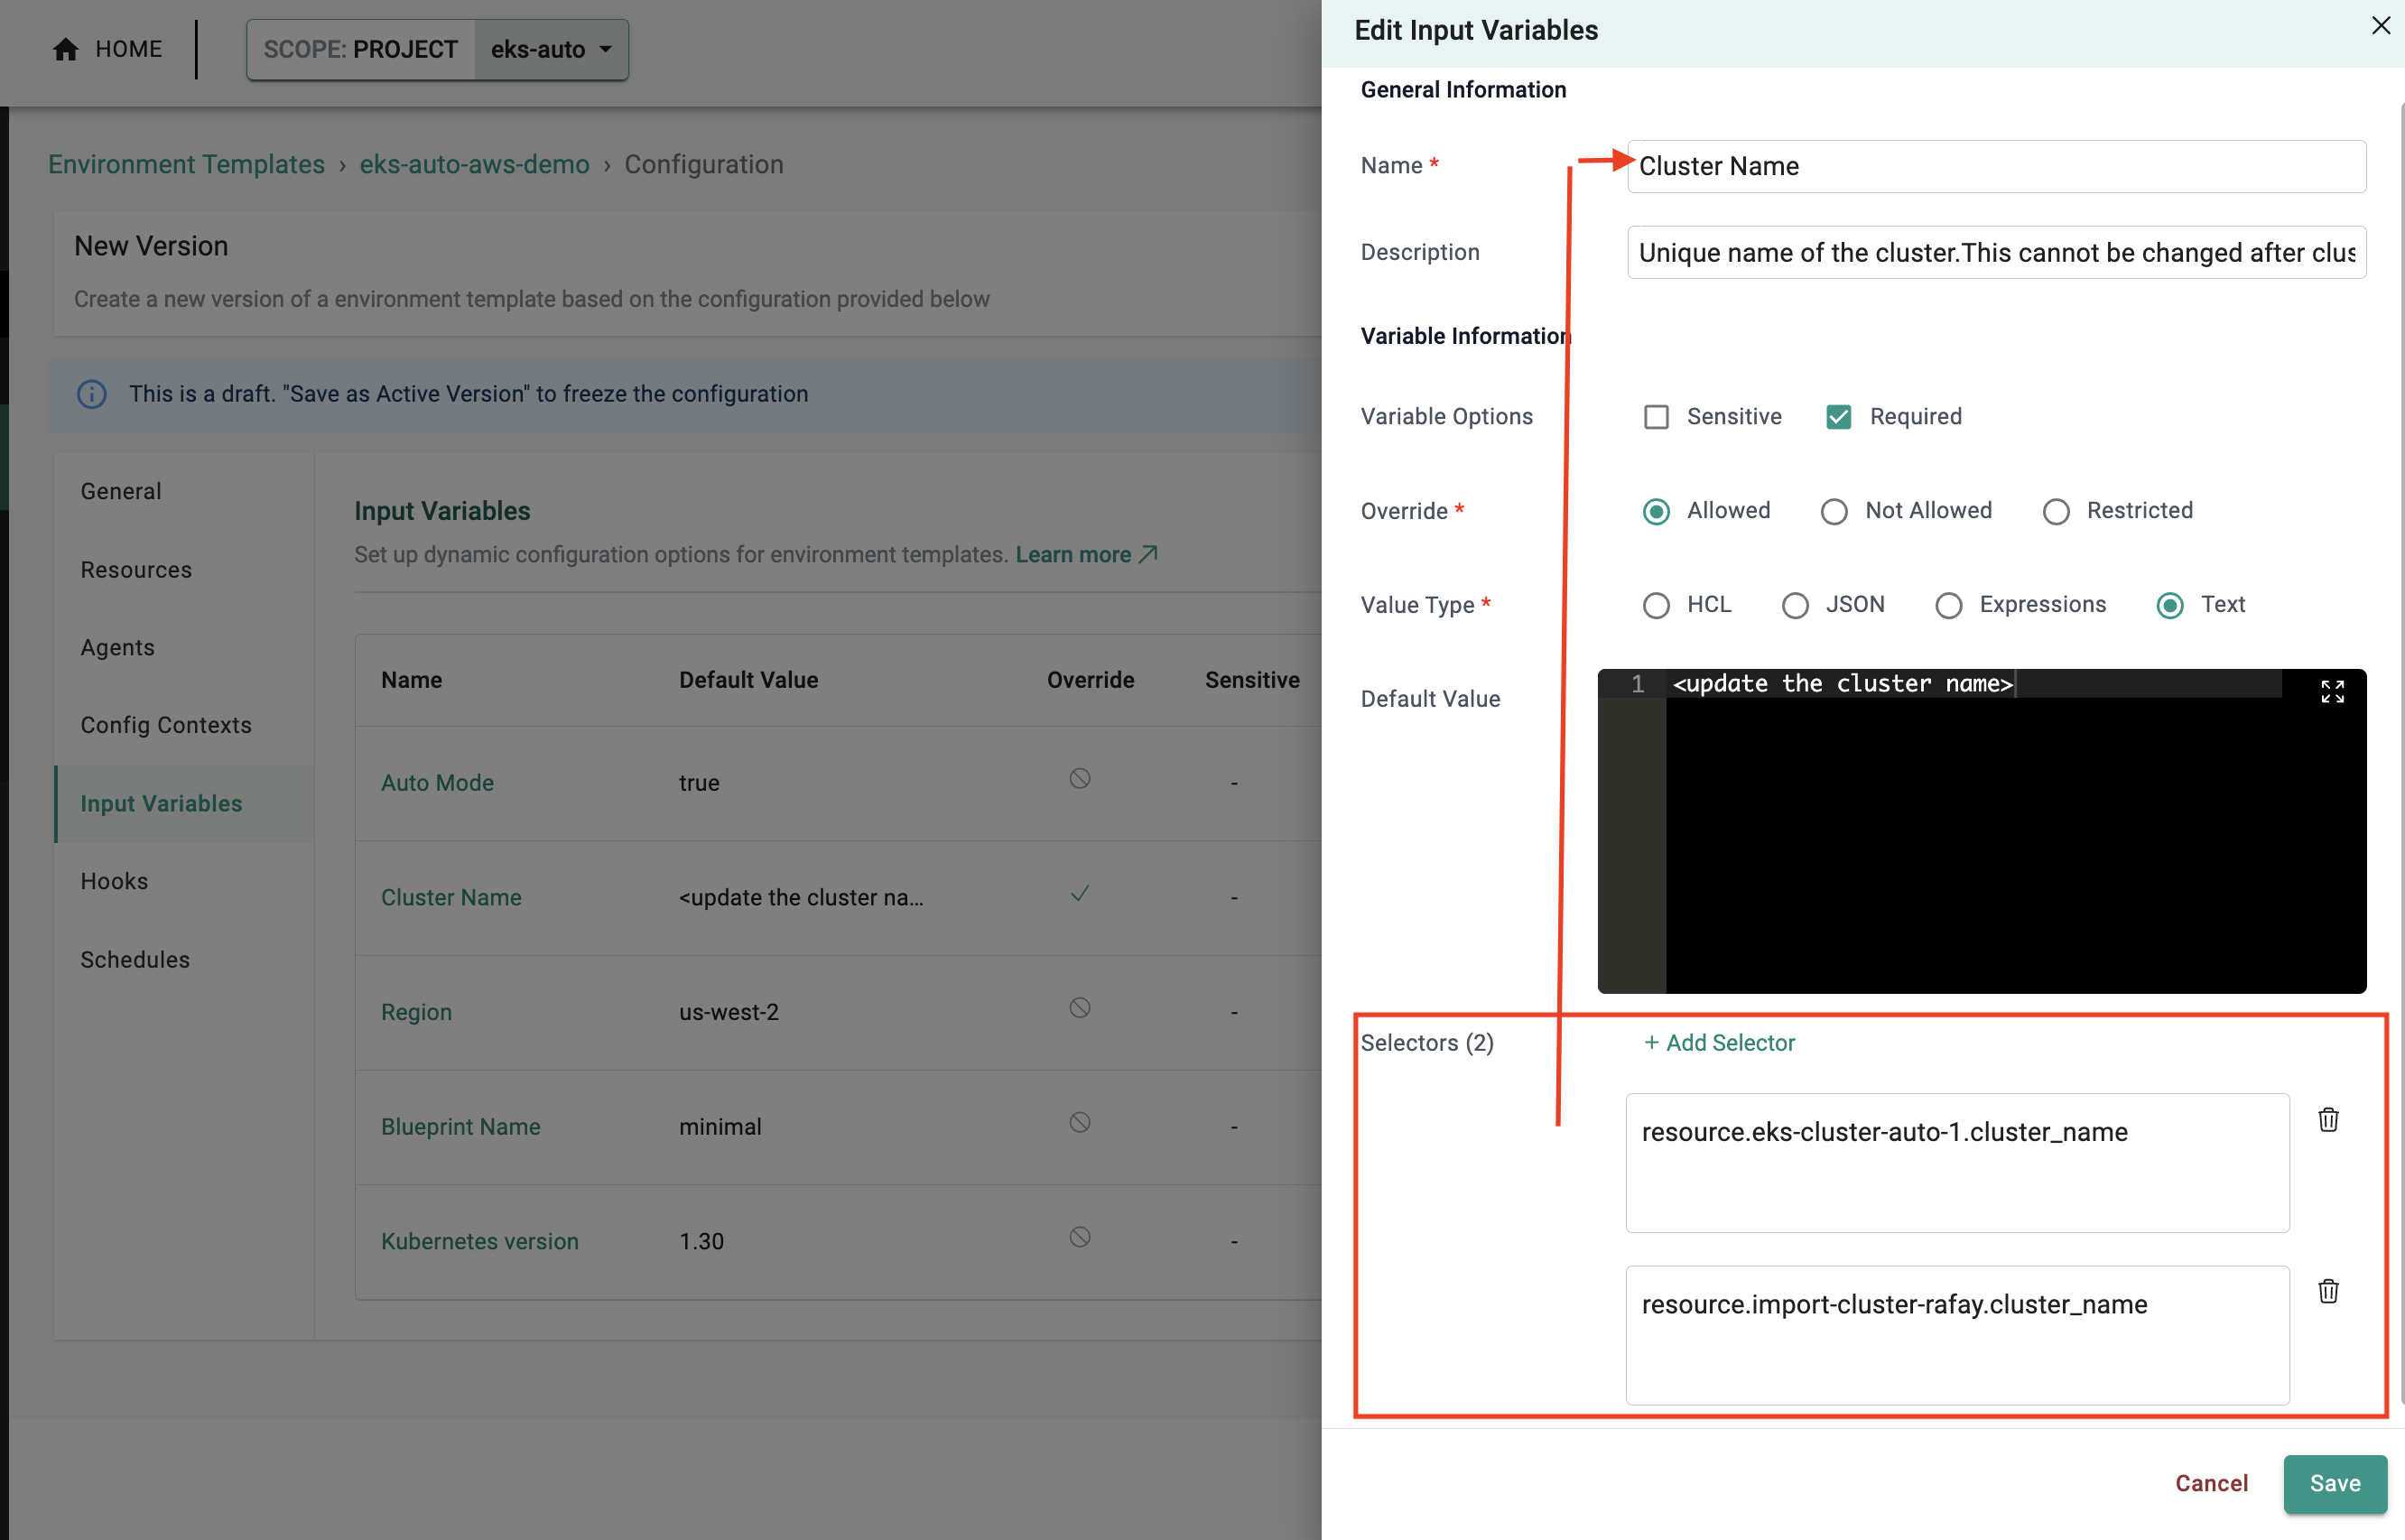
Task: Click the '1.30' default value cell
Action: point(701,1241)
